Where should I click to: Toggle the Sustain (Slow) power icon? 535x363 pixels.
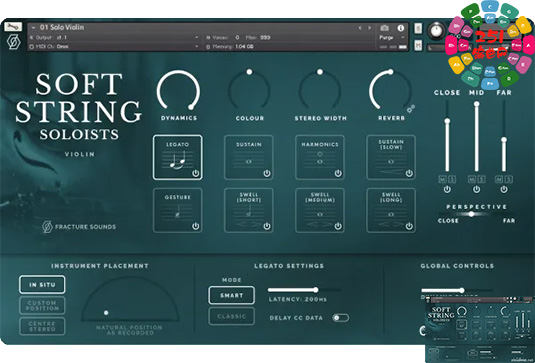coord(409,173)
